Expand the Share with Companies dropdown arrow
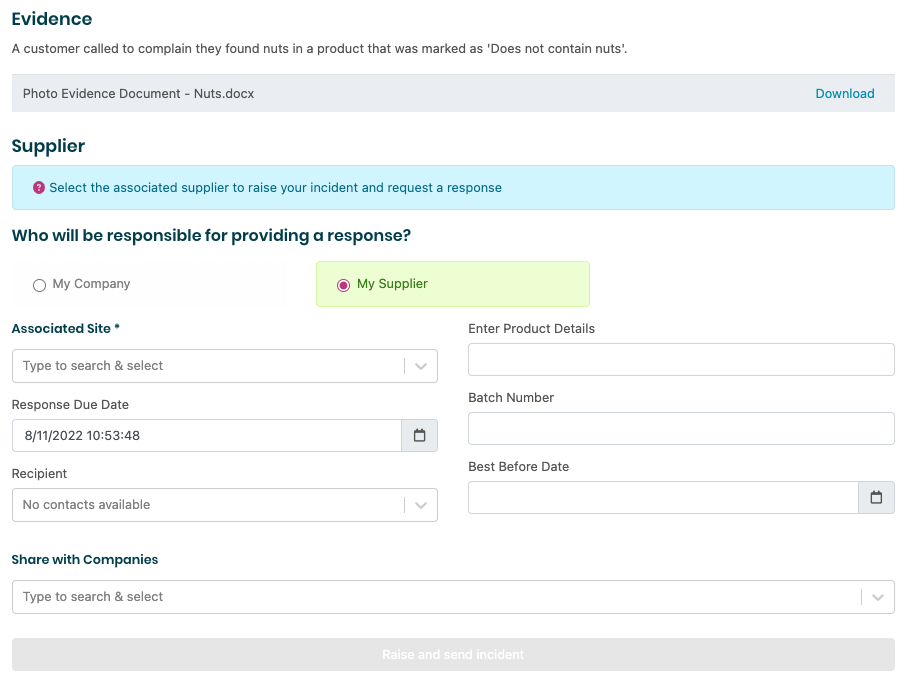Screen dimensions: 907x681 pyautogui.click(x=877, y=597)
